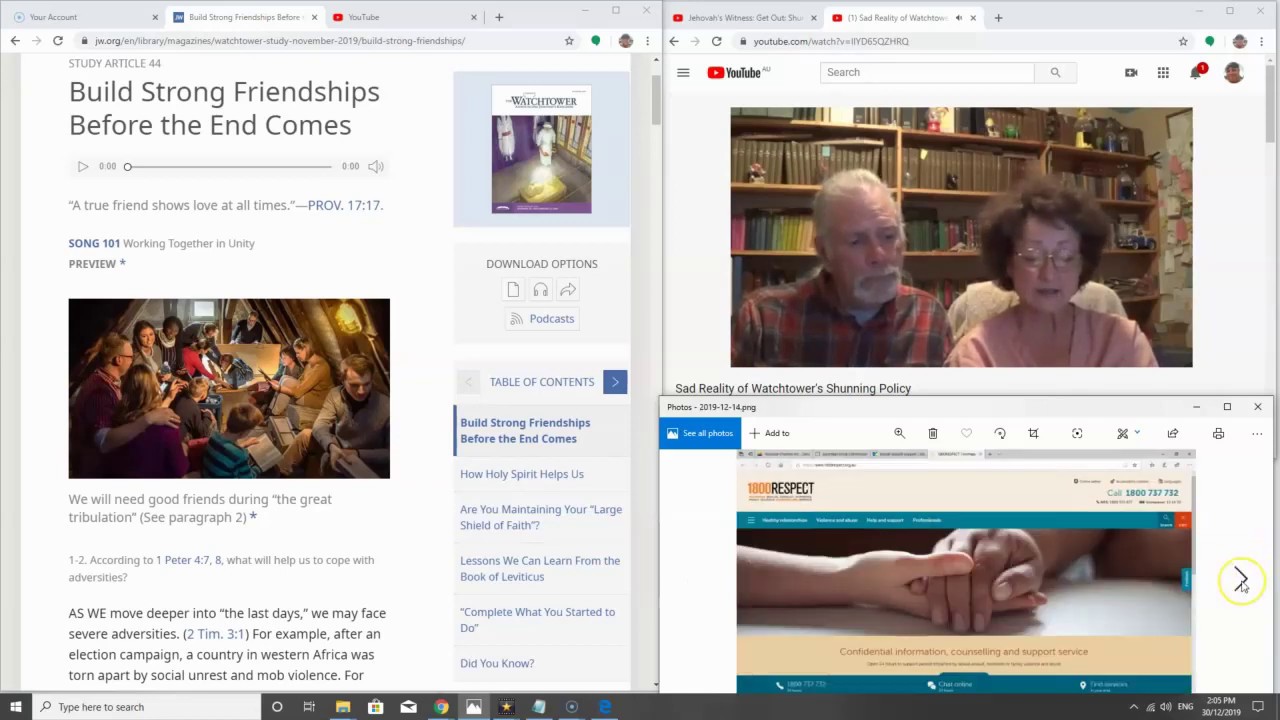Open the YouTube hamburger guide menu
1280x720 pixels.
[683, 72]
